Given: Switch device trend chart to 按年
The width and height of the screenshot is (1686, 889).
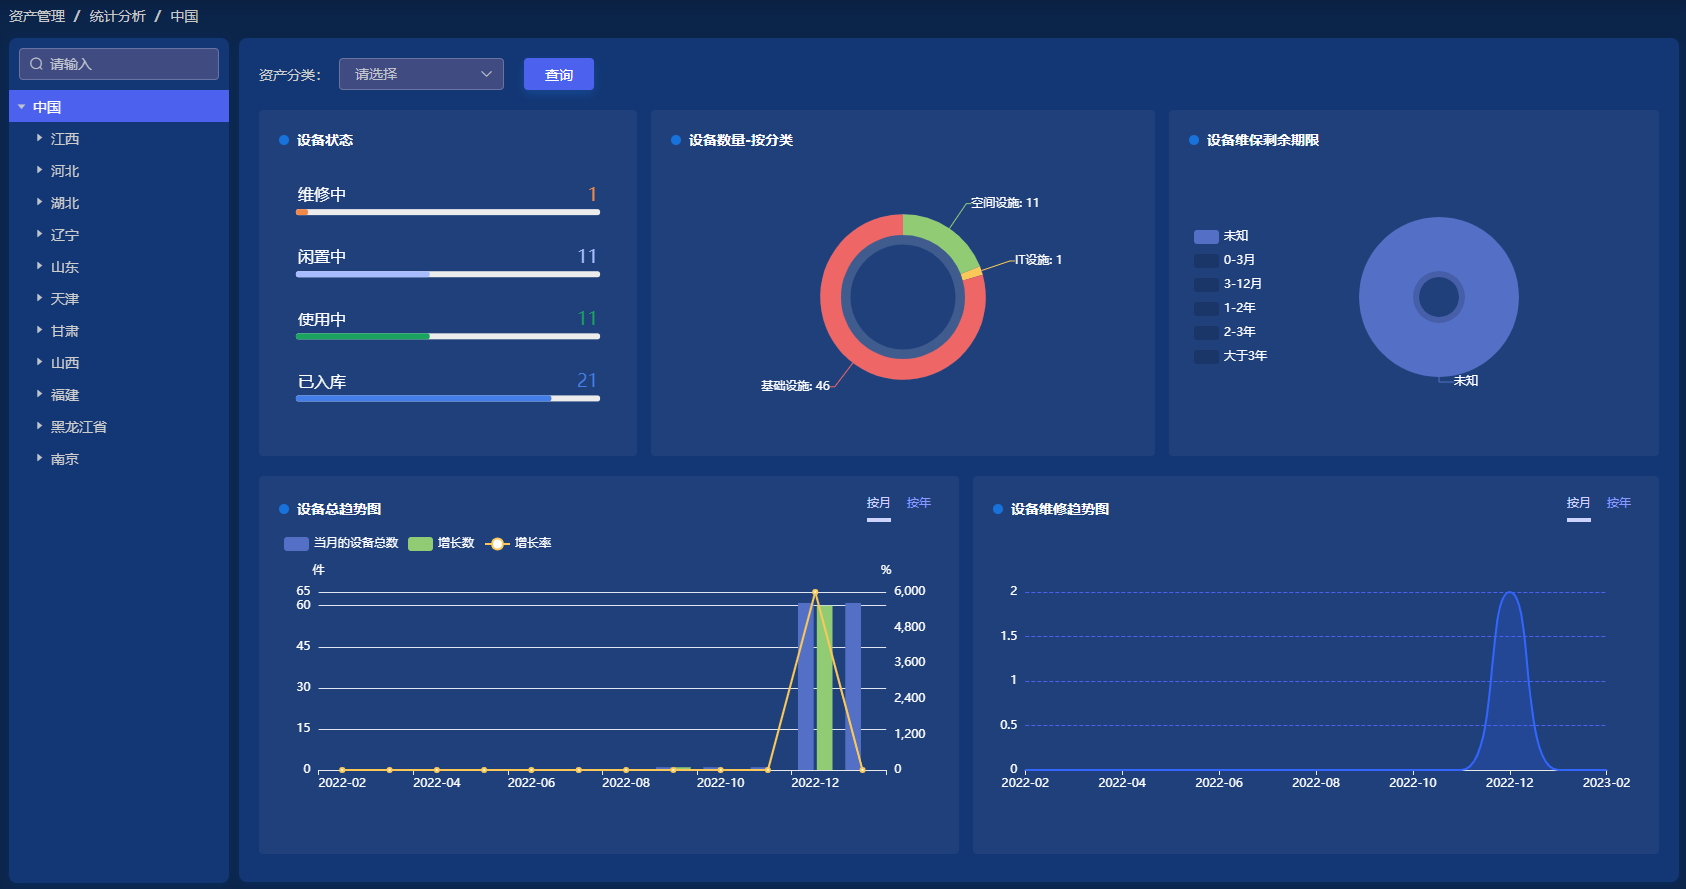Looking at the screenshot, I should (x=918, y=503).
